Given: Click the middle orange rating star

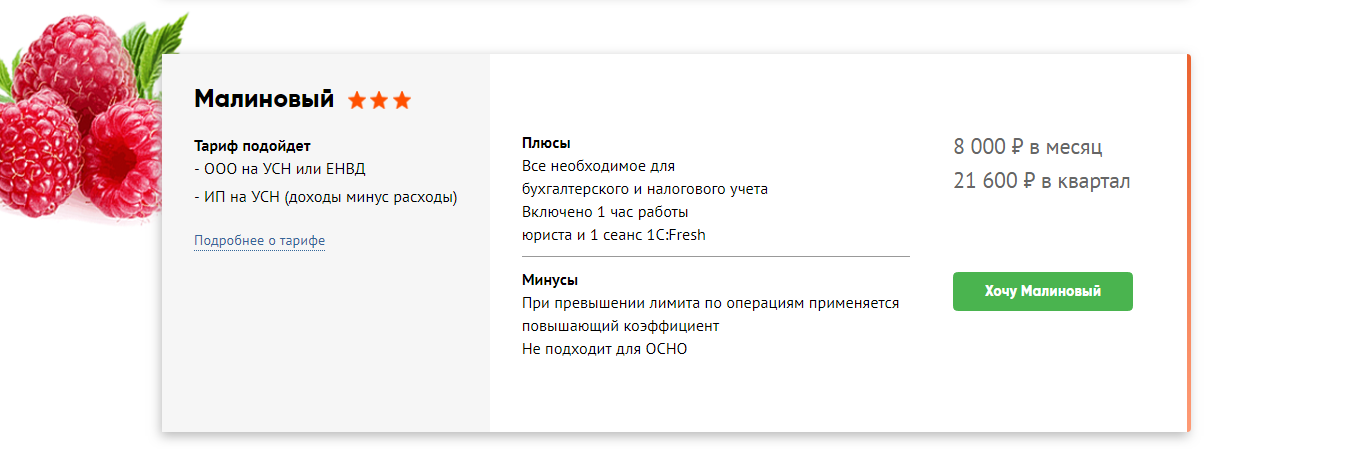Looking at the screenshot, I should 380,100.
